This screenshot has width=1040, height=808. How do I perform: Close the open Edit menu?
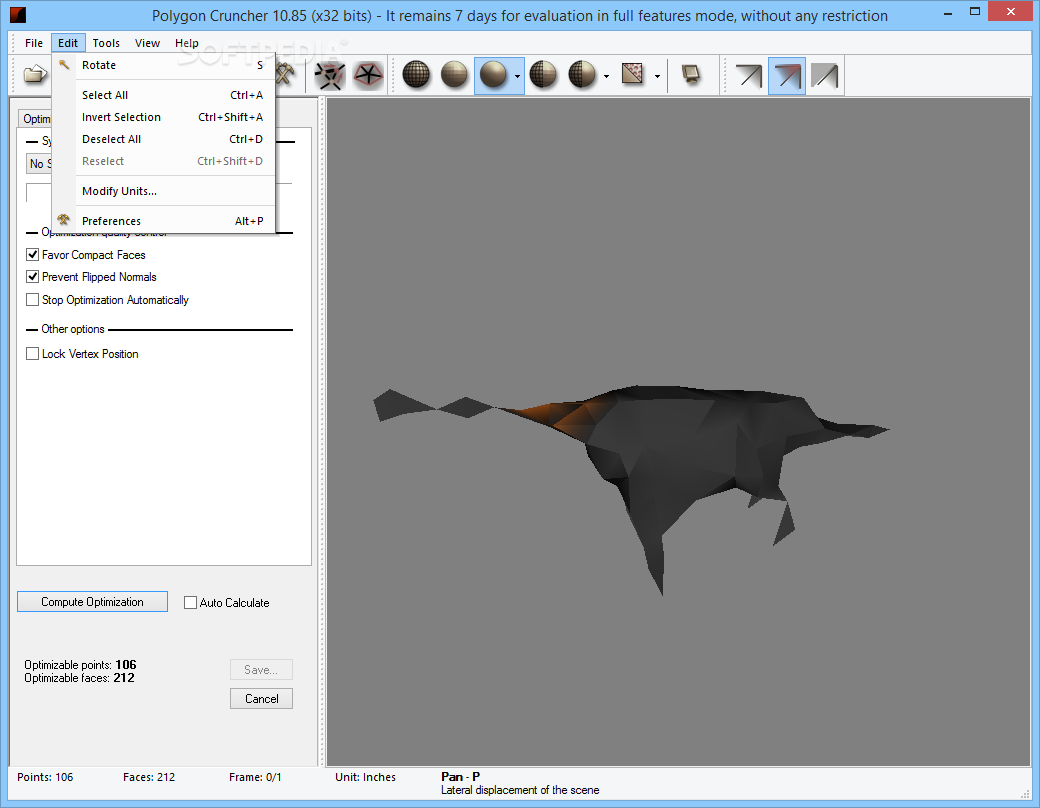click(x=68, y=42)
